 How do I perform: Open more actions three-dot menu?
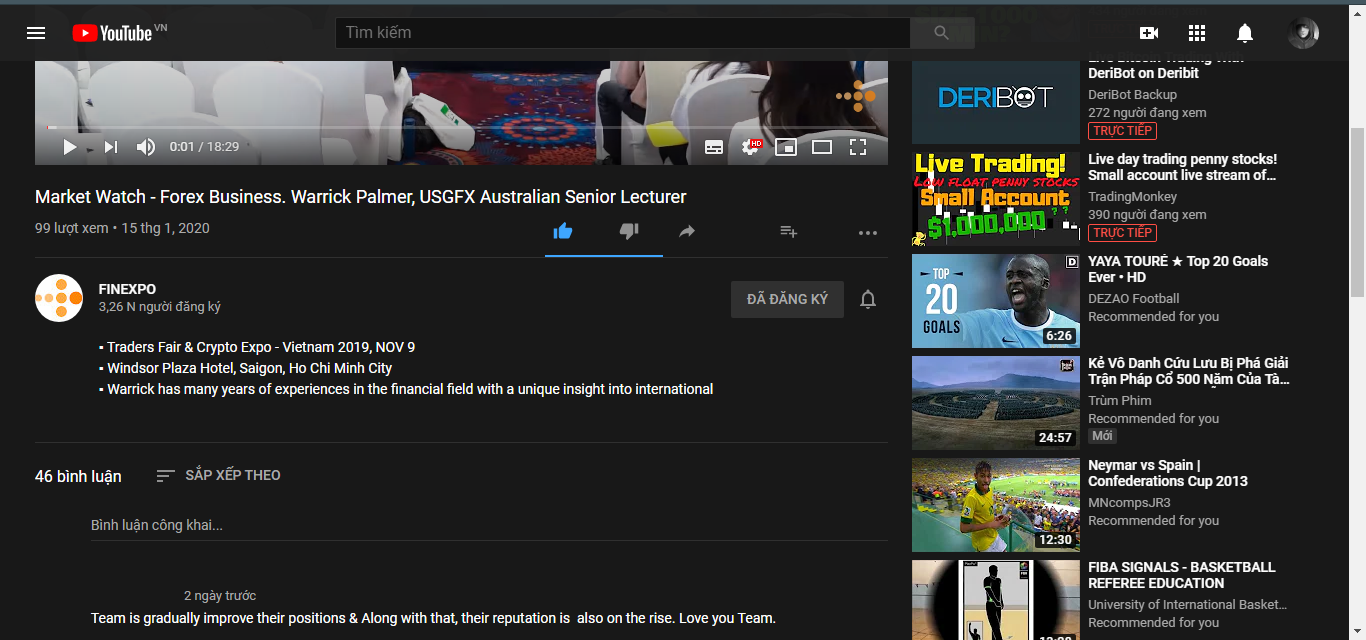click(867, 233)
